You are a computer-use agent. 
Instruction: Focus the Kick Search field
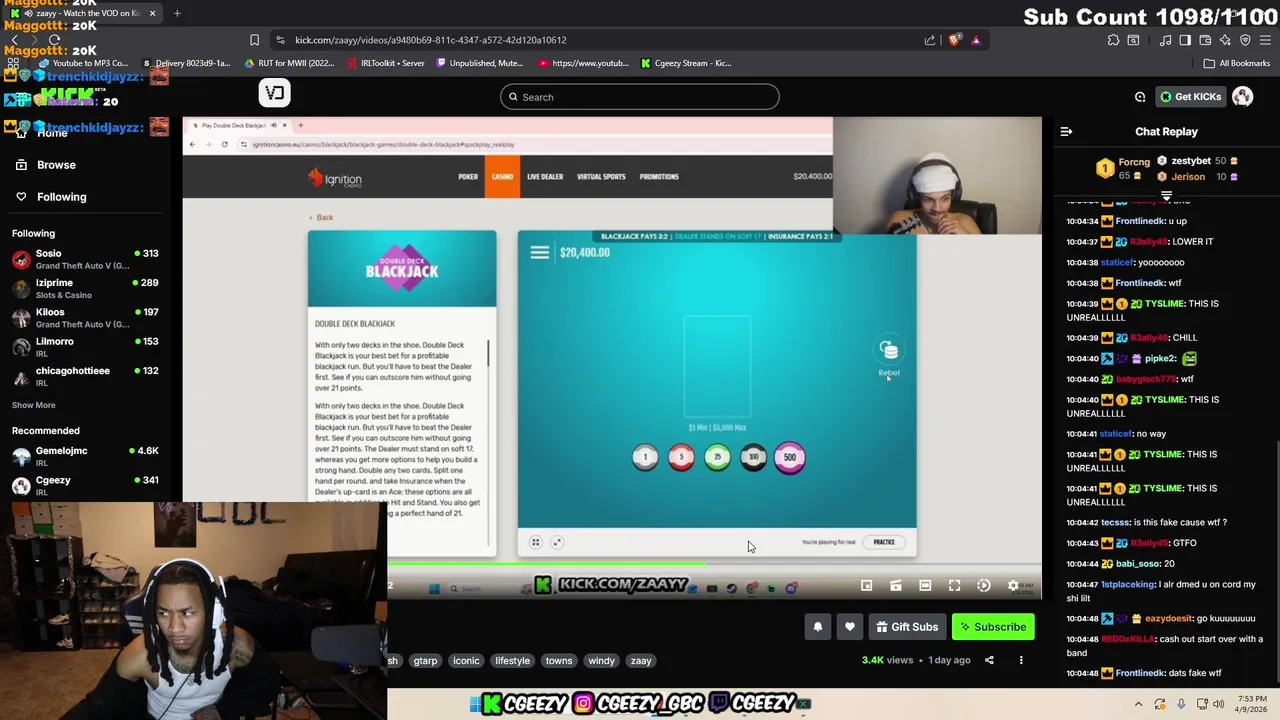[640, 97]
